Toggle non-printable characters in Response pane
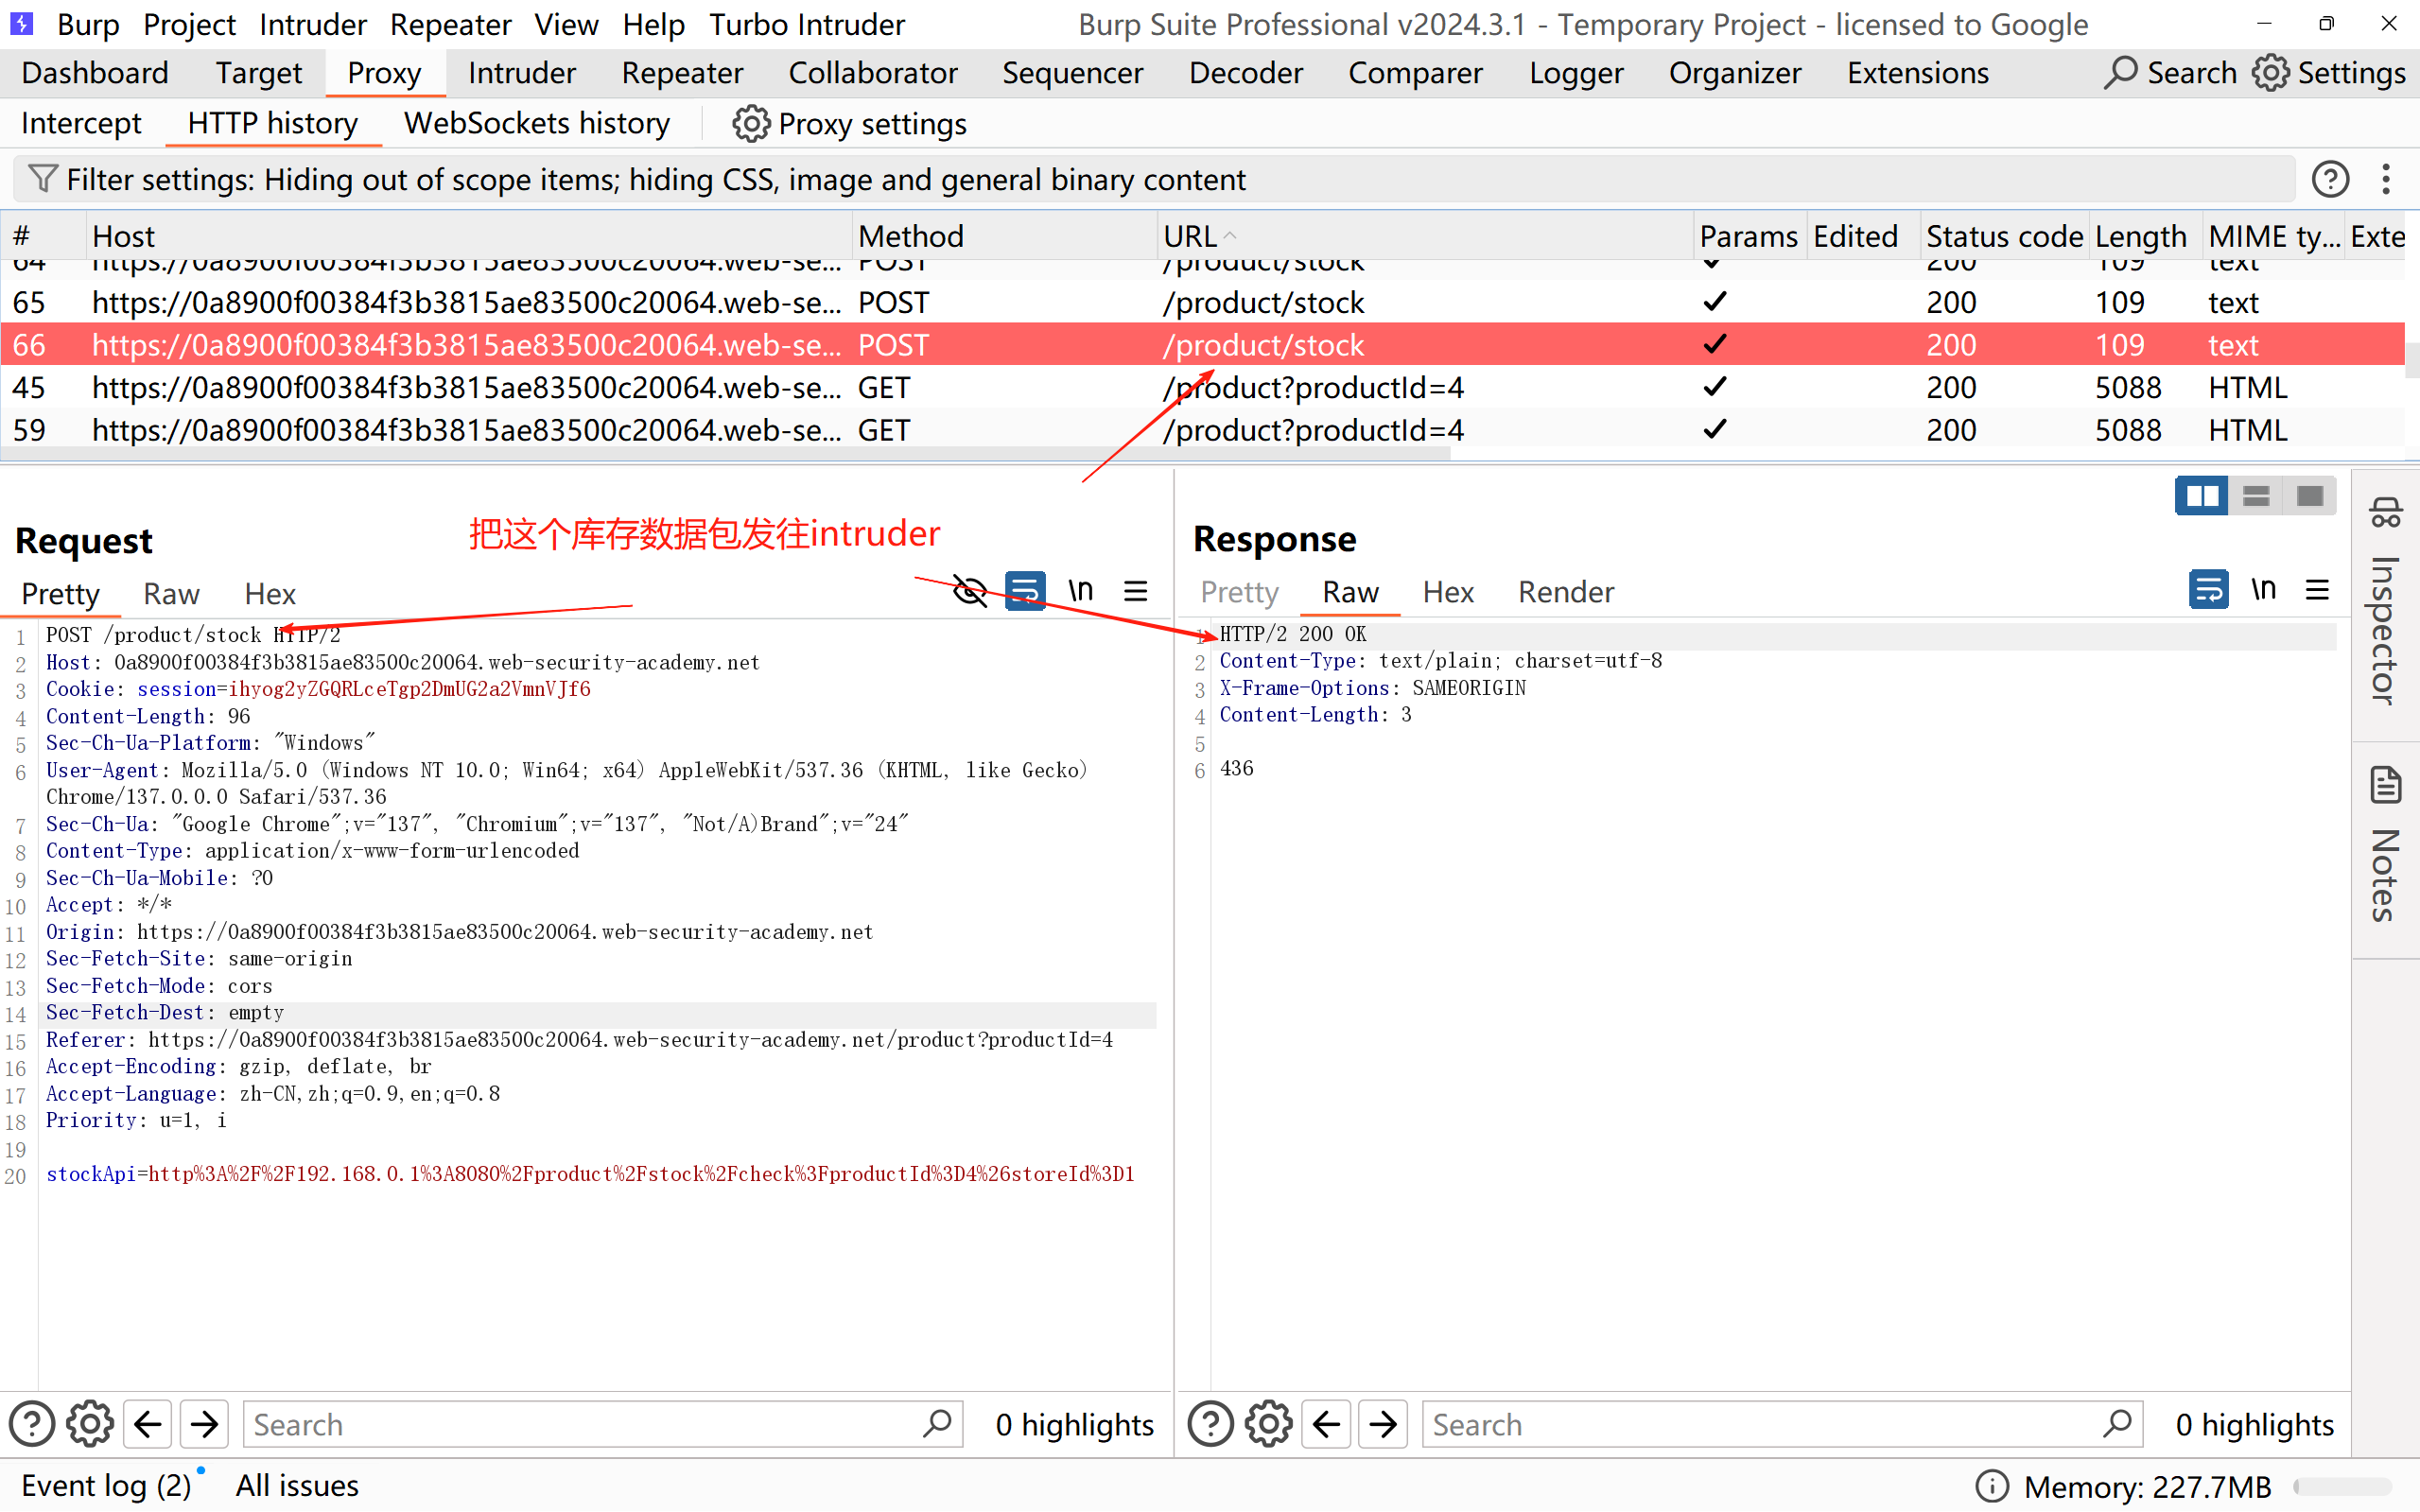This screenshot has height=1512, width=2420. pyautogui.click(x=2263, y=590)
